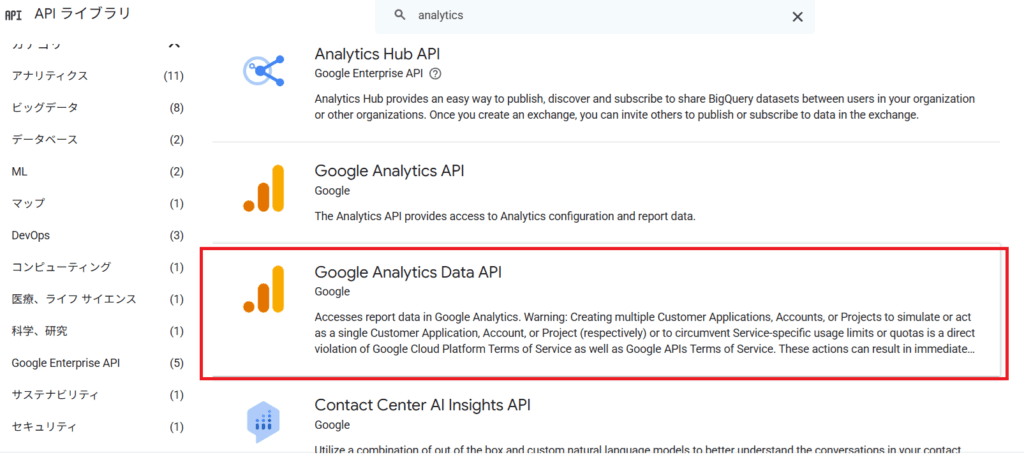Screen dimensions: 1024x462
Task: Choose the DevOps category filter
Action: [x=31, y=235]
